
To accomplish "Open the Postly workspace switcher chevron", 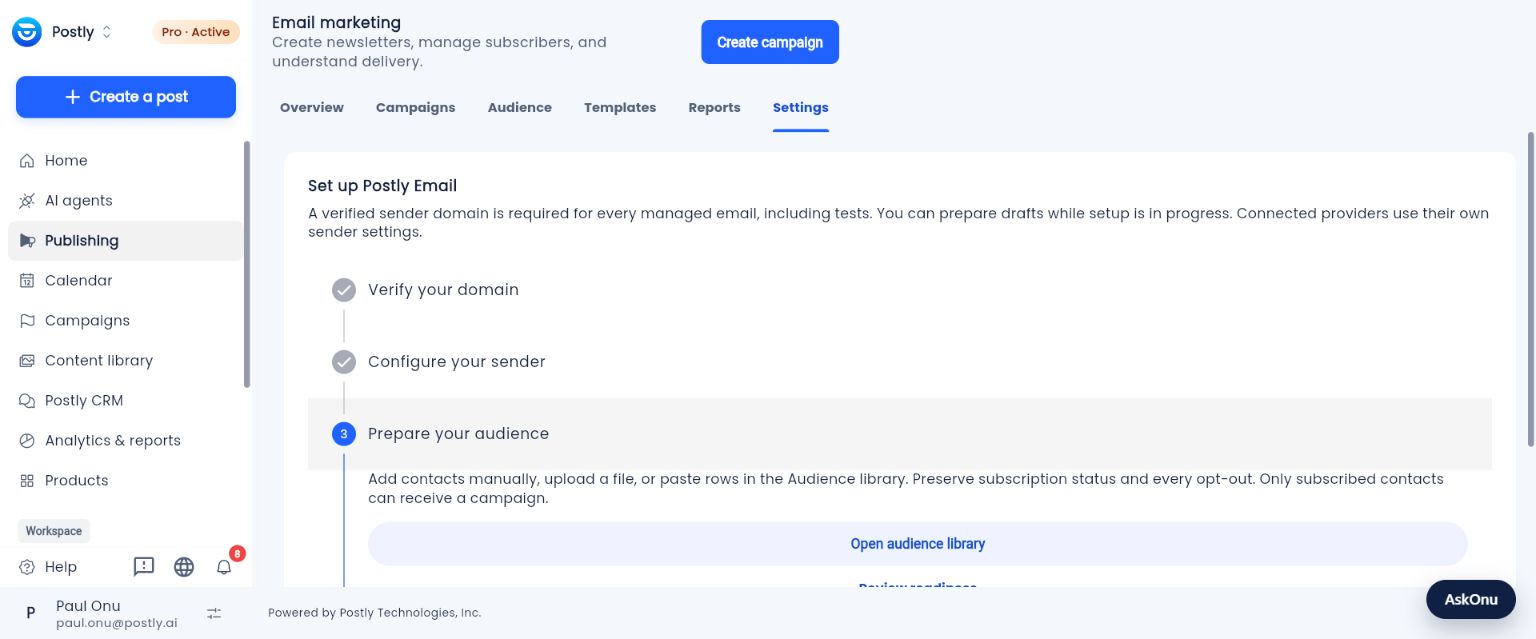I will (x=107, y=32).
